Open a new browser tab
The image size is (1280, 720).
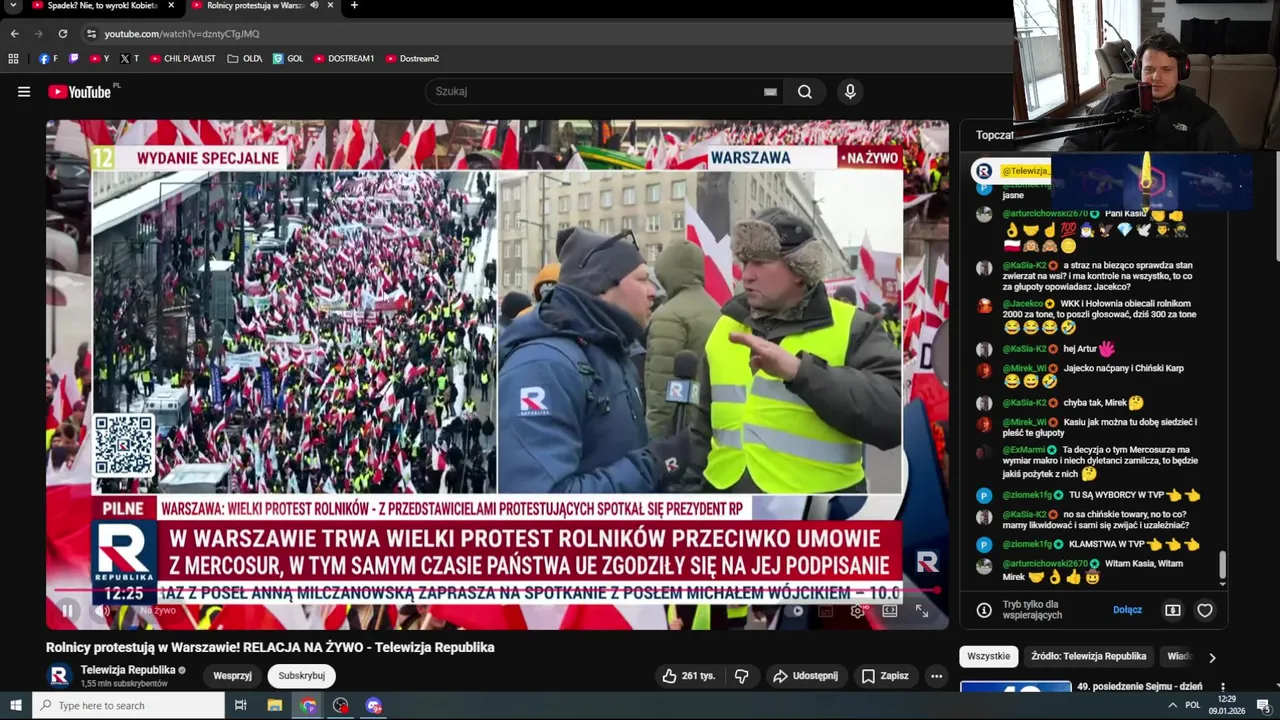tap(354, 6)
